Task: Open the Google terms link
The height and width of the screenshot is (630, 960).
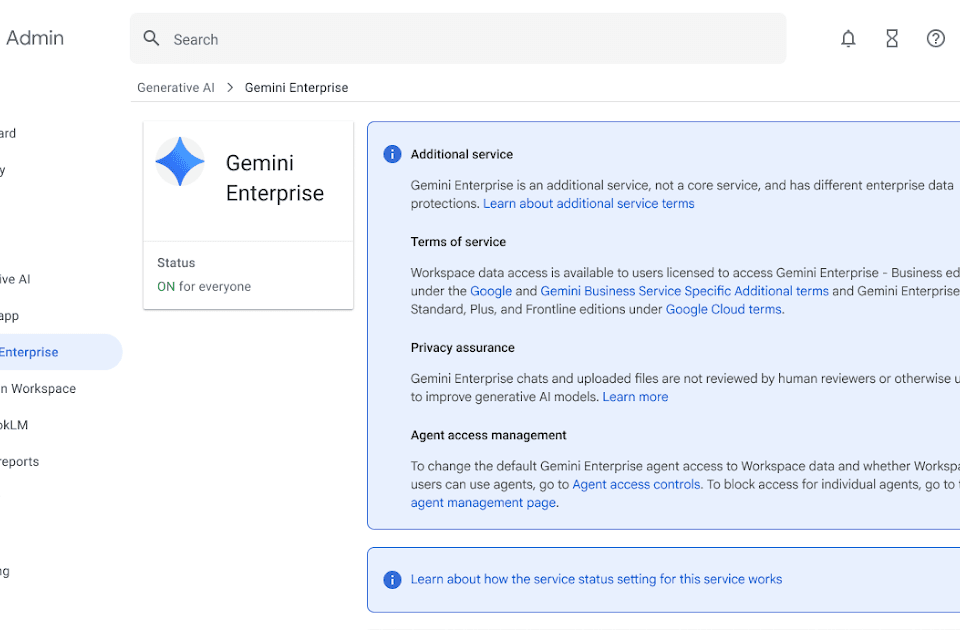Action: click(491, 291)
